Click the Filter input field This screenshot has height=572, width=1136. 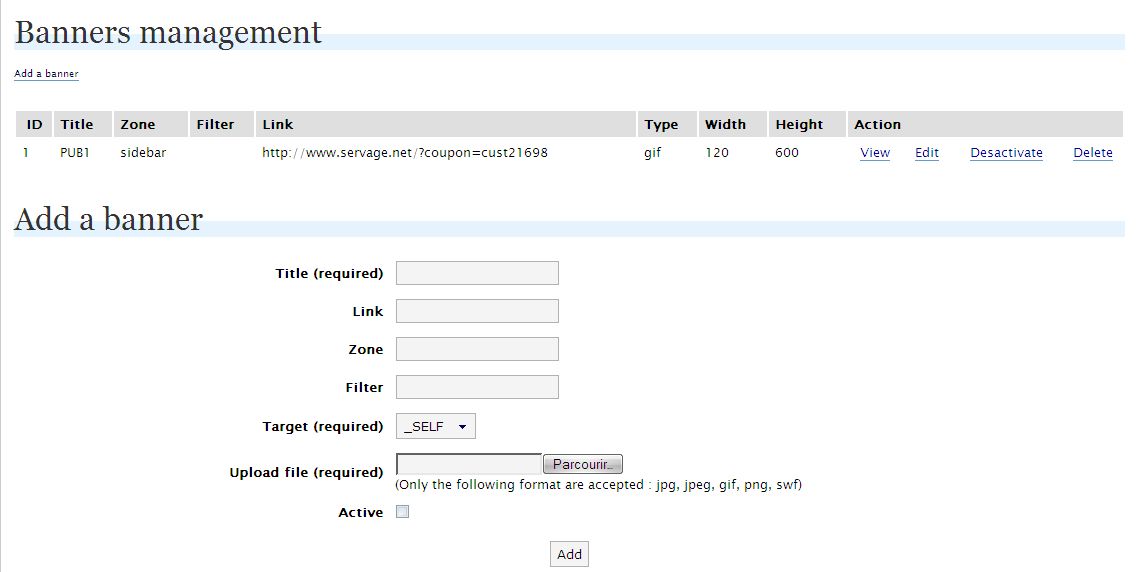click(477, 387)
